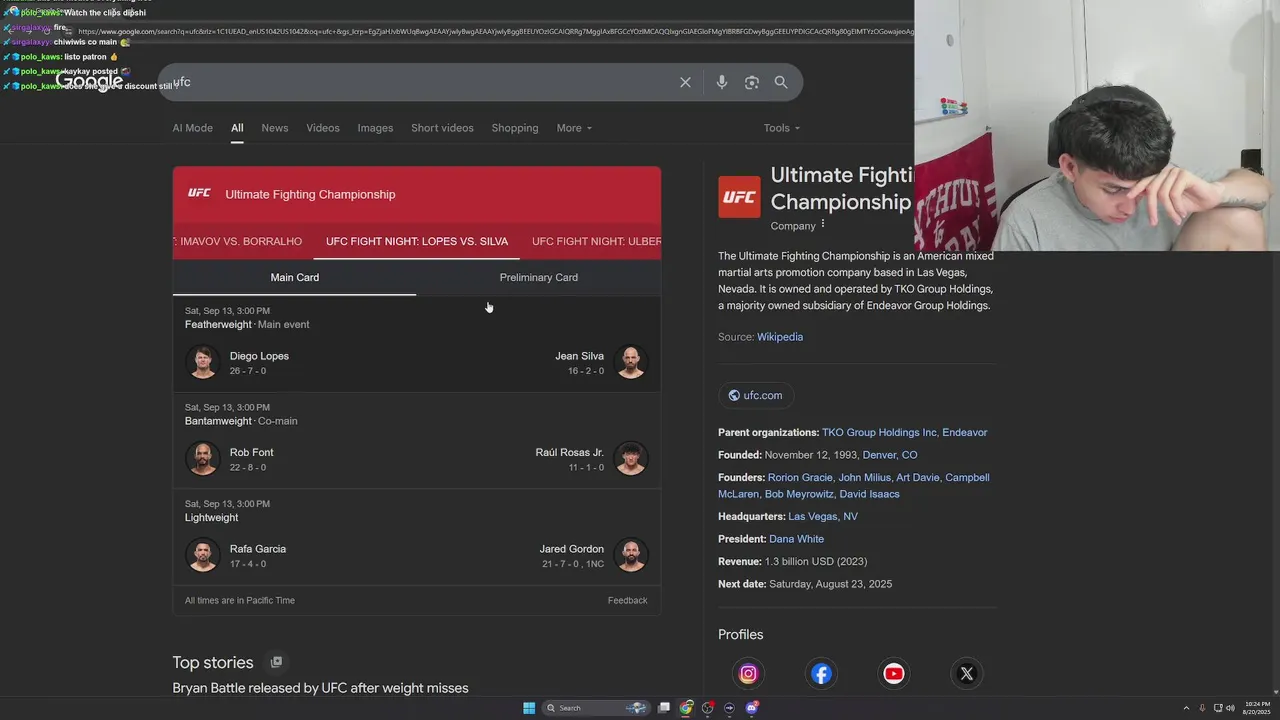The height and width of the screenshot is (720, 1280).
Task: Open Jean Silva fighter photo
Action: (631, 362)
